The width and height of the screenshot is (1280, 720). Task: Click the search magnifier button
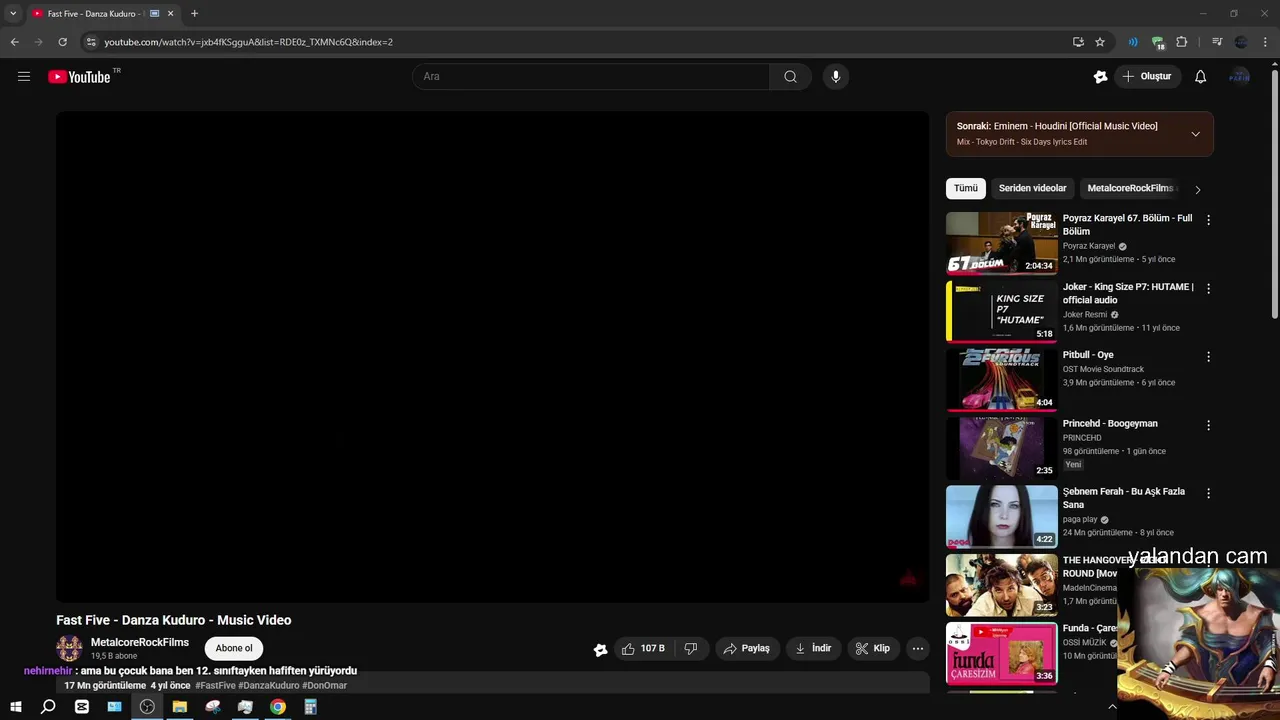point(790,76)
